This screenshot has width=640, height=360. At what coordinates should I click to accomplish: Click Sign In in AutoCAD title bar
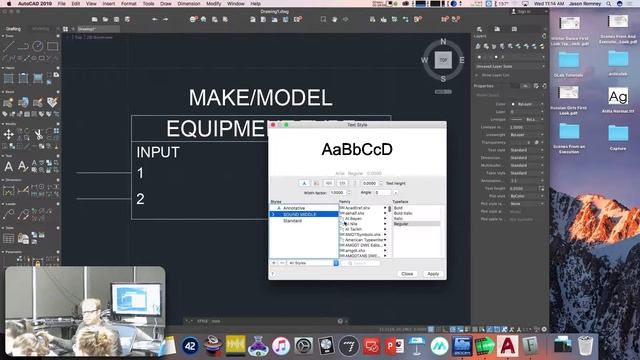click(521, 12)
